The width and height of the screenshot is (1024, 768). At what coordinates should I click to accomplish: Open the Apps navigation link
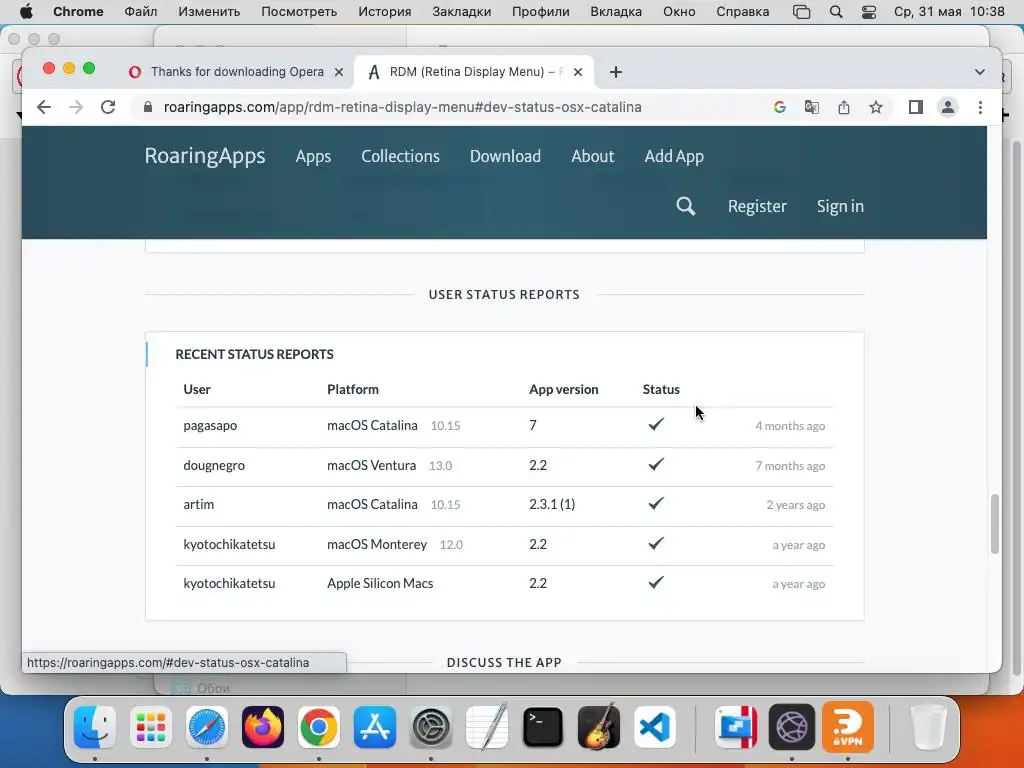(313, 157)
